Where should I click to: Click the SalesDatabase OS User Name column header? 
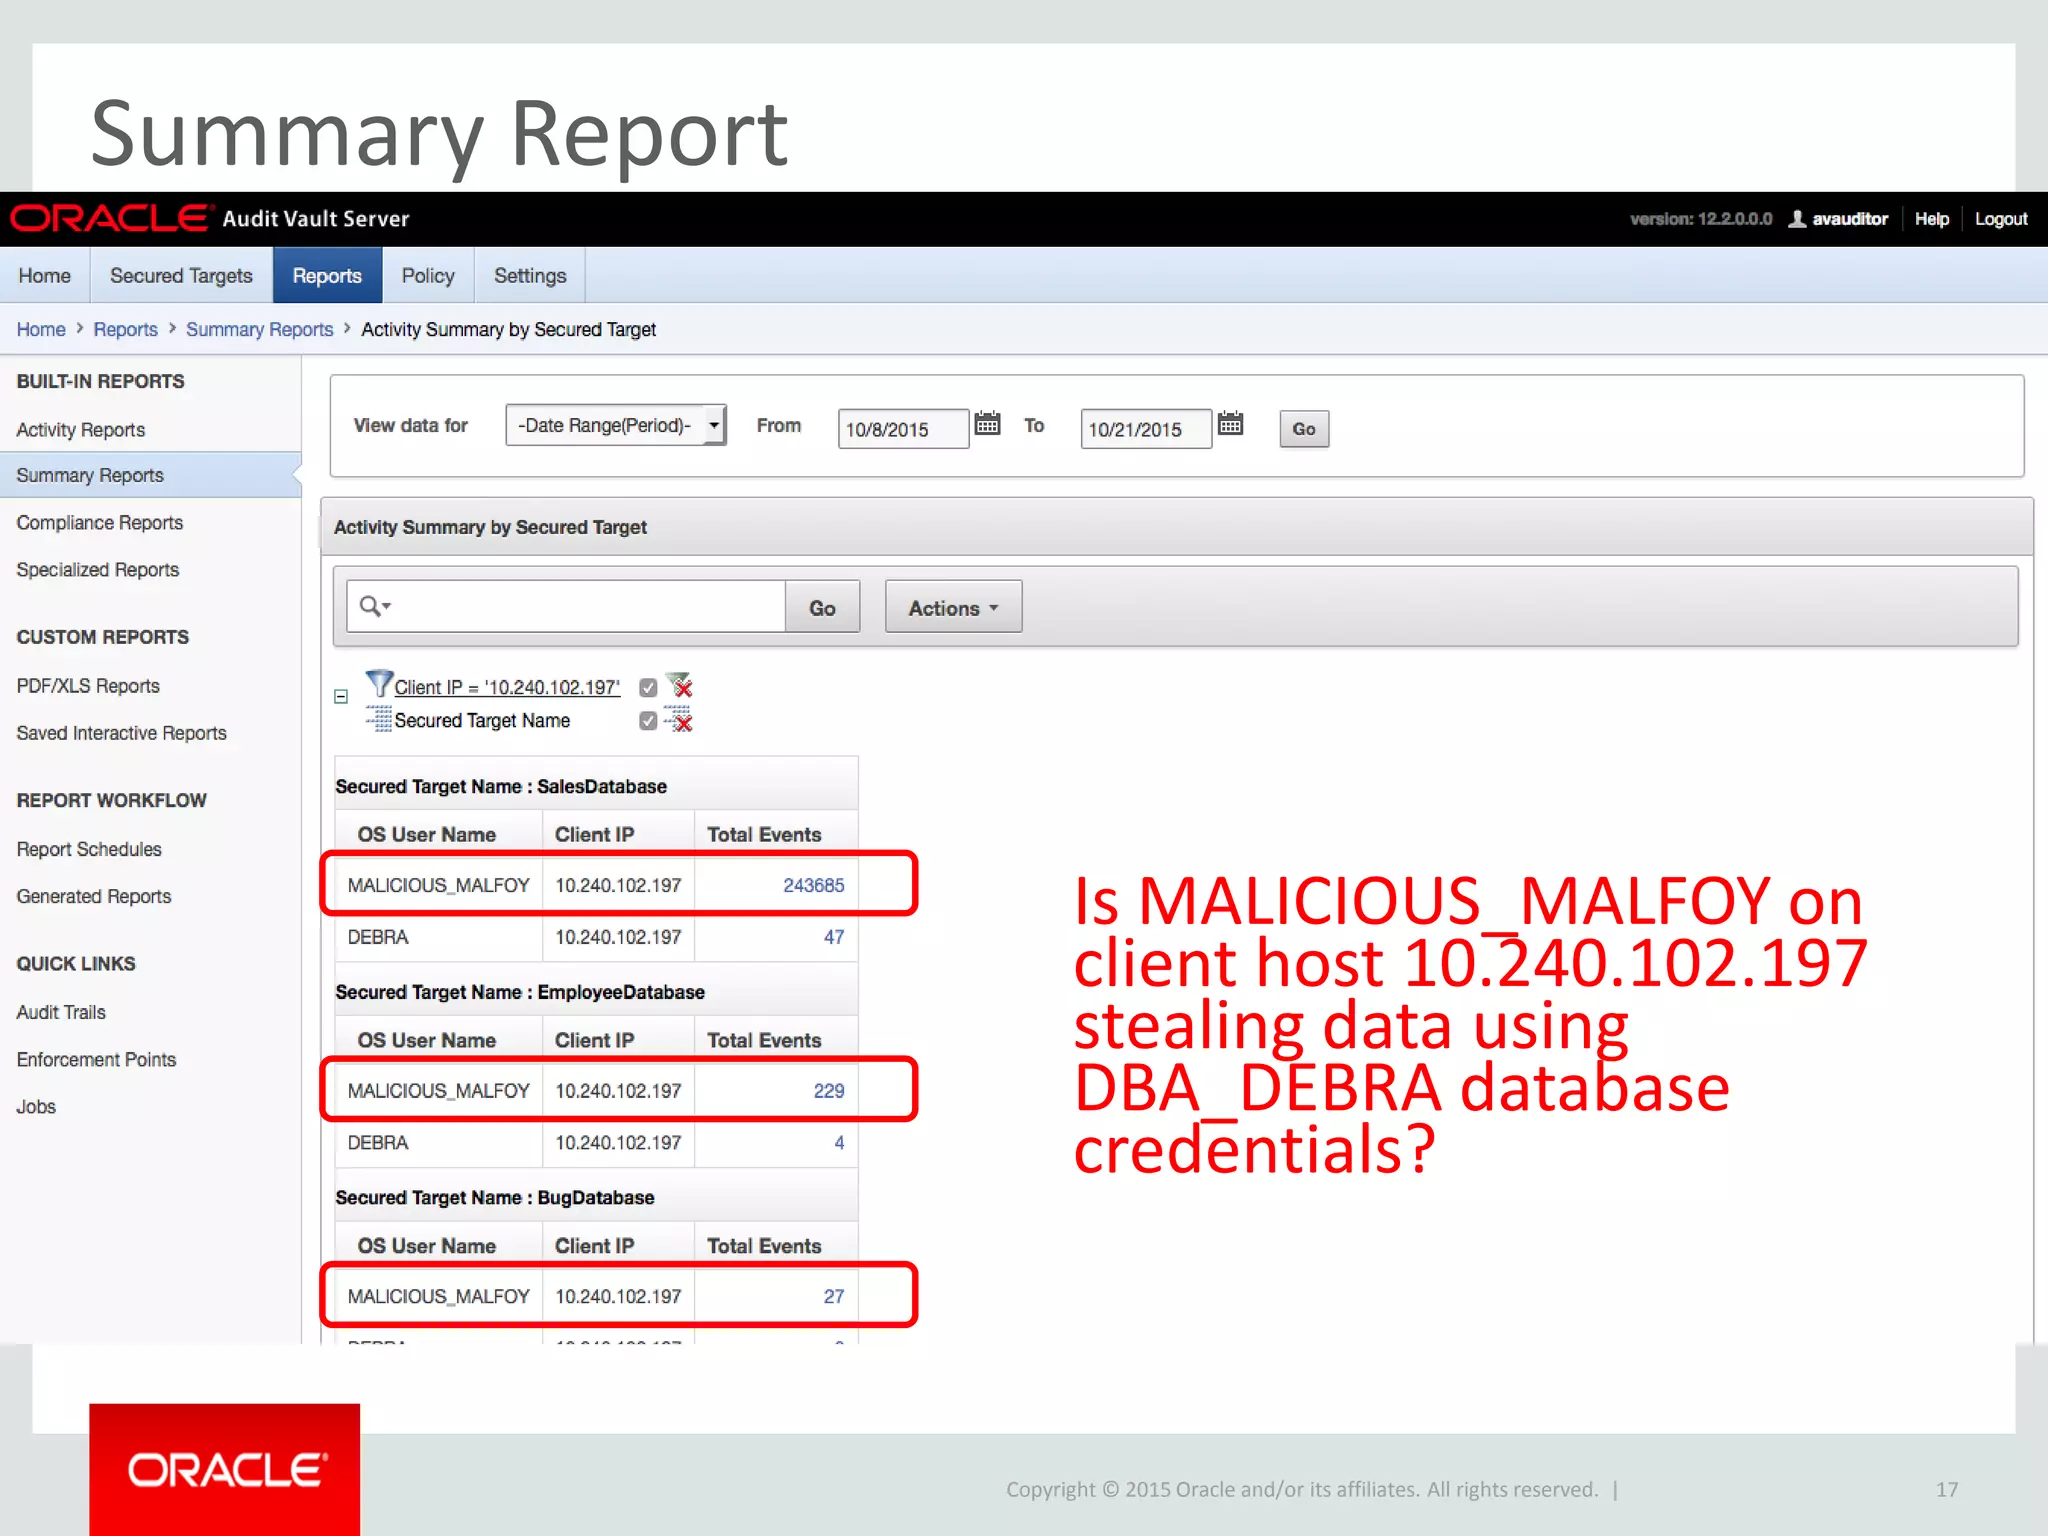click(427, 834)
